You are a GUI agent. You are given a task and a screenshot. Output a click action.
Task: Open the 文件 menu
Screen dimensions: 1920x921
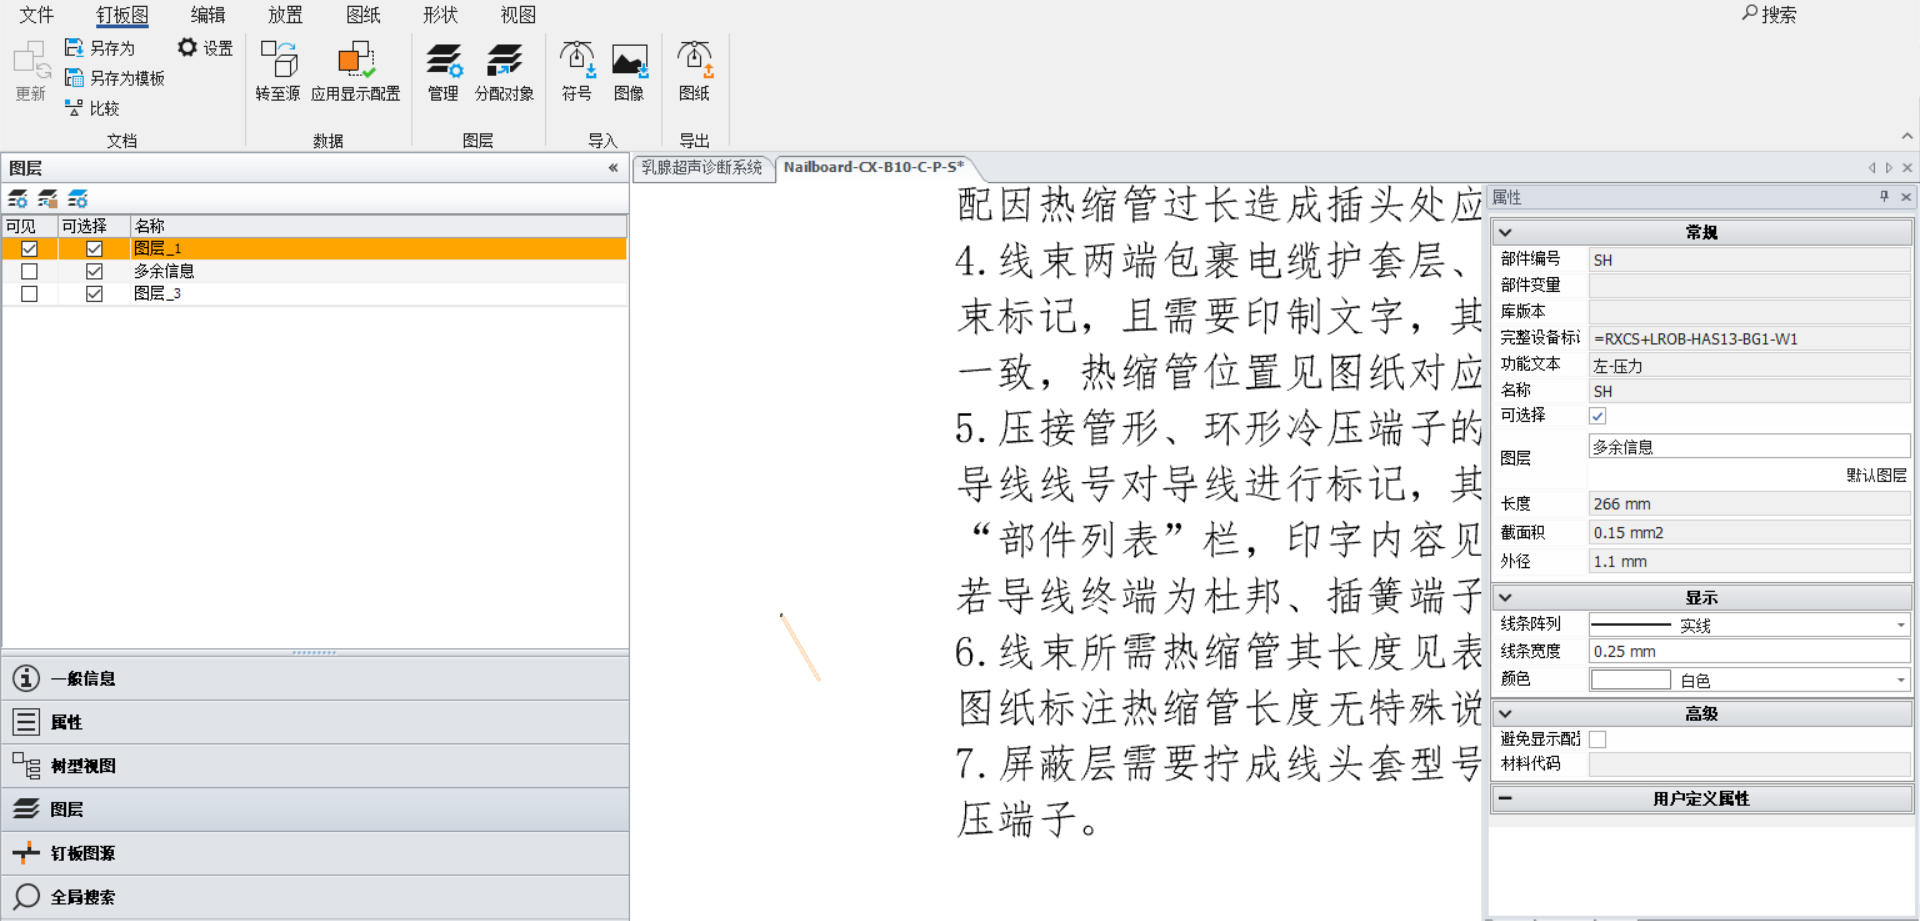[37, 15]
